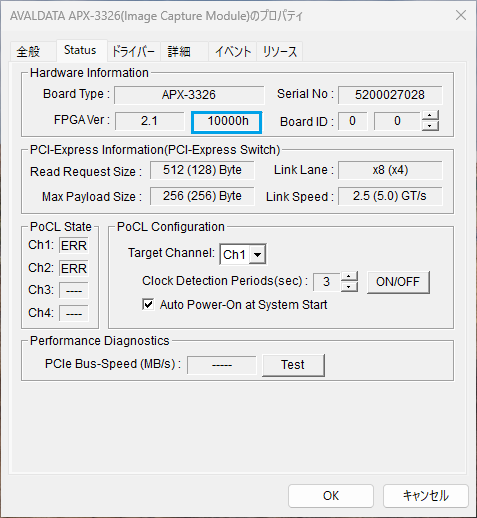This screenshot has height=518, width=477.
Task: Click the Serial No 5200027028 field
Action: (x=390, y=95)
